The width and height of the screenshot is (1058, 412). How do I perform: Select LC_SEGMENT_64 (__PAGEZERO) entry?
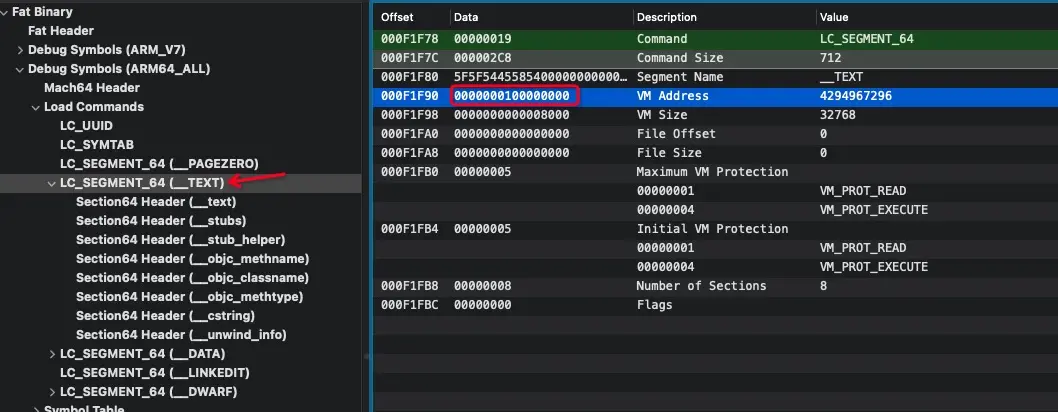coord(159,164)
